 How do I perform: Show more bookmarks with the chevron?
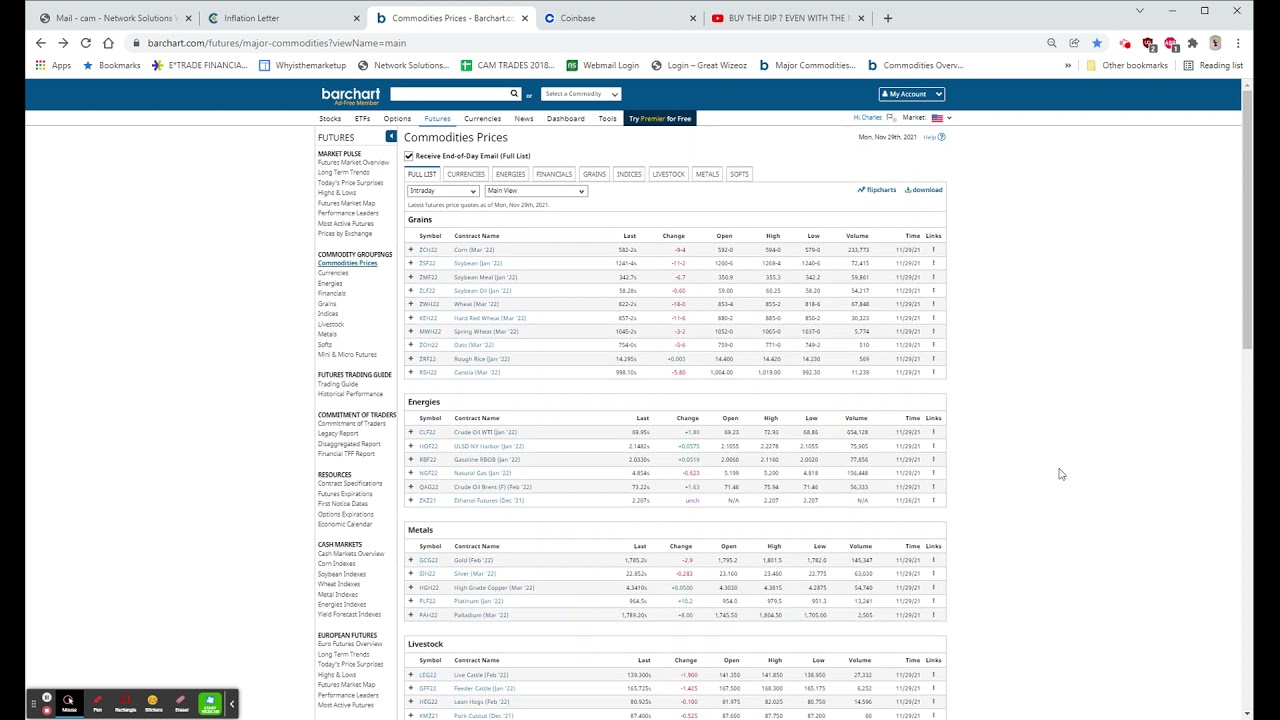coord(1068,65)
